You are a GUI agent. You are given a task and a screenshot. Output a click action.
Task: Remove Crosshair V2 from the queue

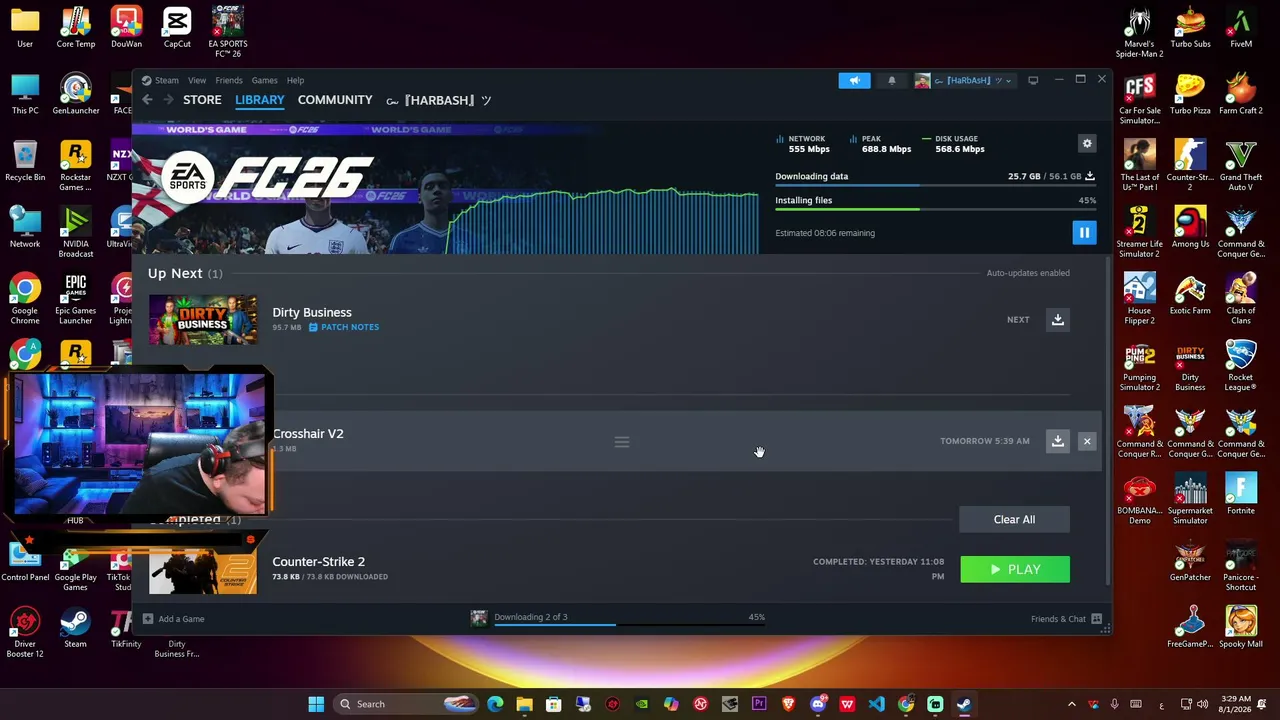pos(1087,441)
